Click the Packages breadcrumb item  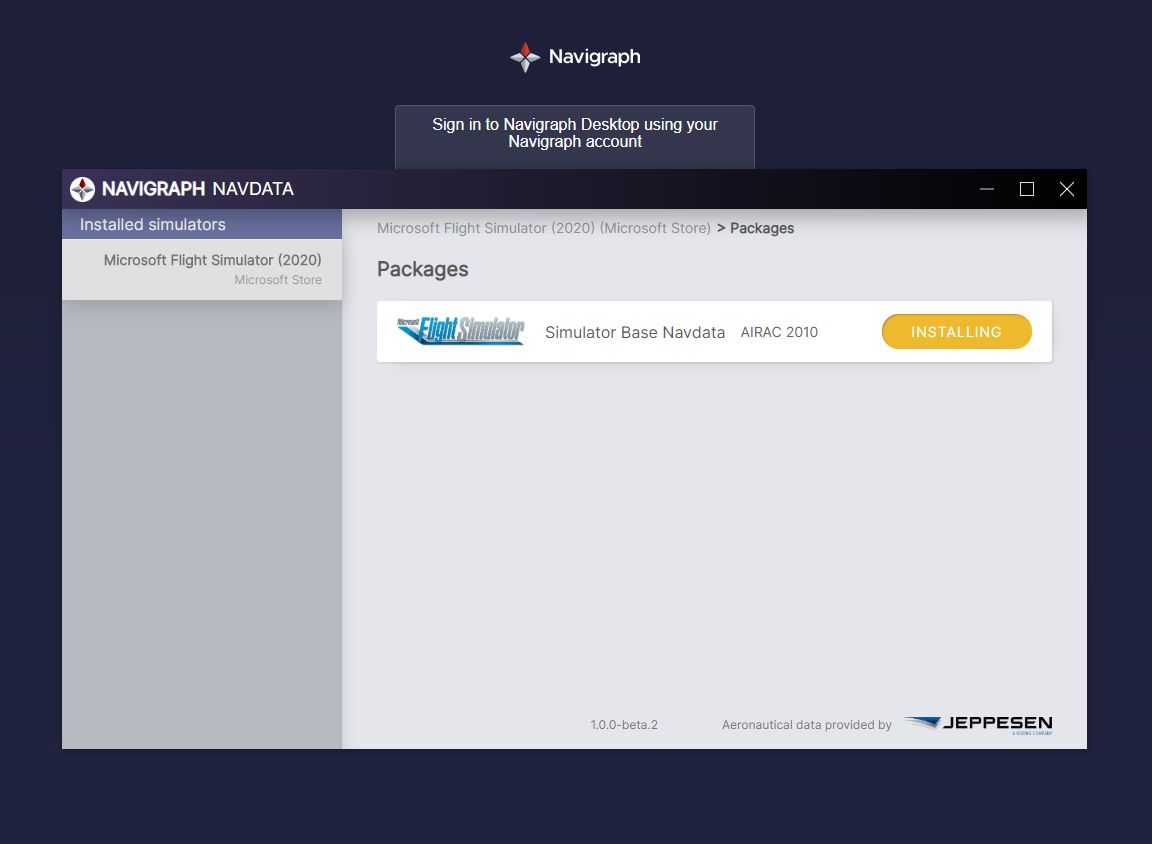(x=762, y=228)
